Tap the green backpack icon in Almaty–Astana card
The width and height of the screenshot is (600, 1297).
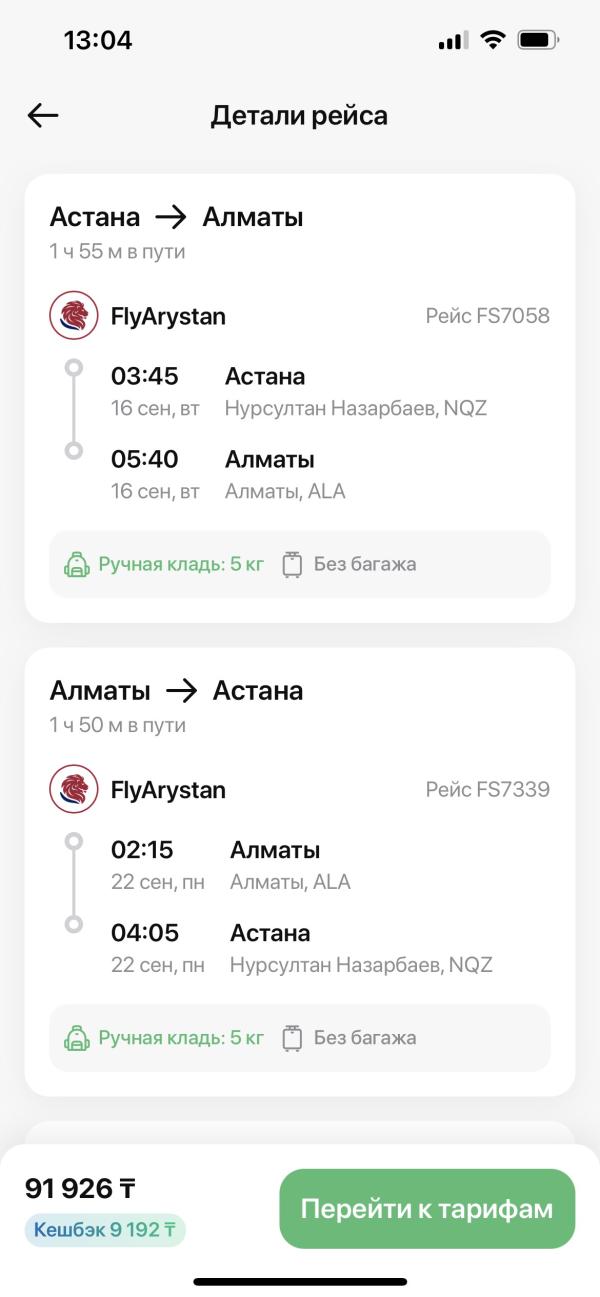pos(76,1037)
